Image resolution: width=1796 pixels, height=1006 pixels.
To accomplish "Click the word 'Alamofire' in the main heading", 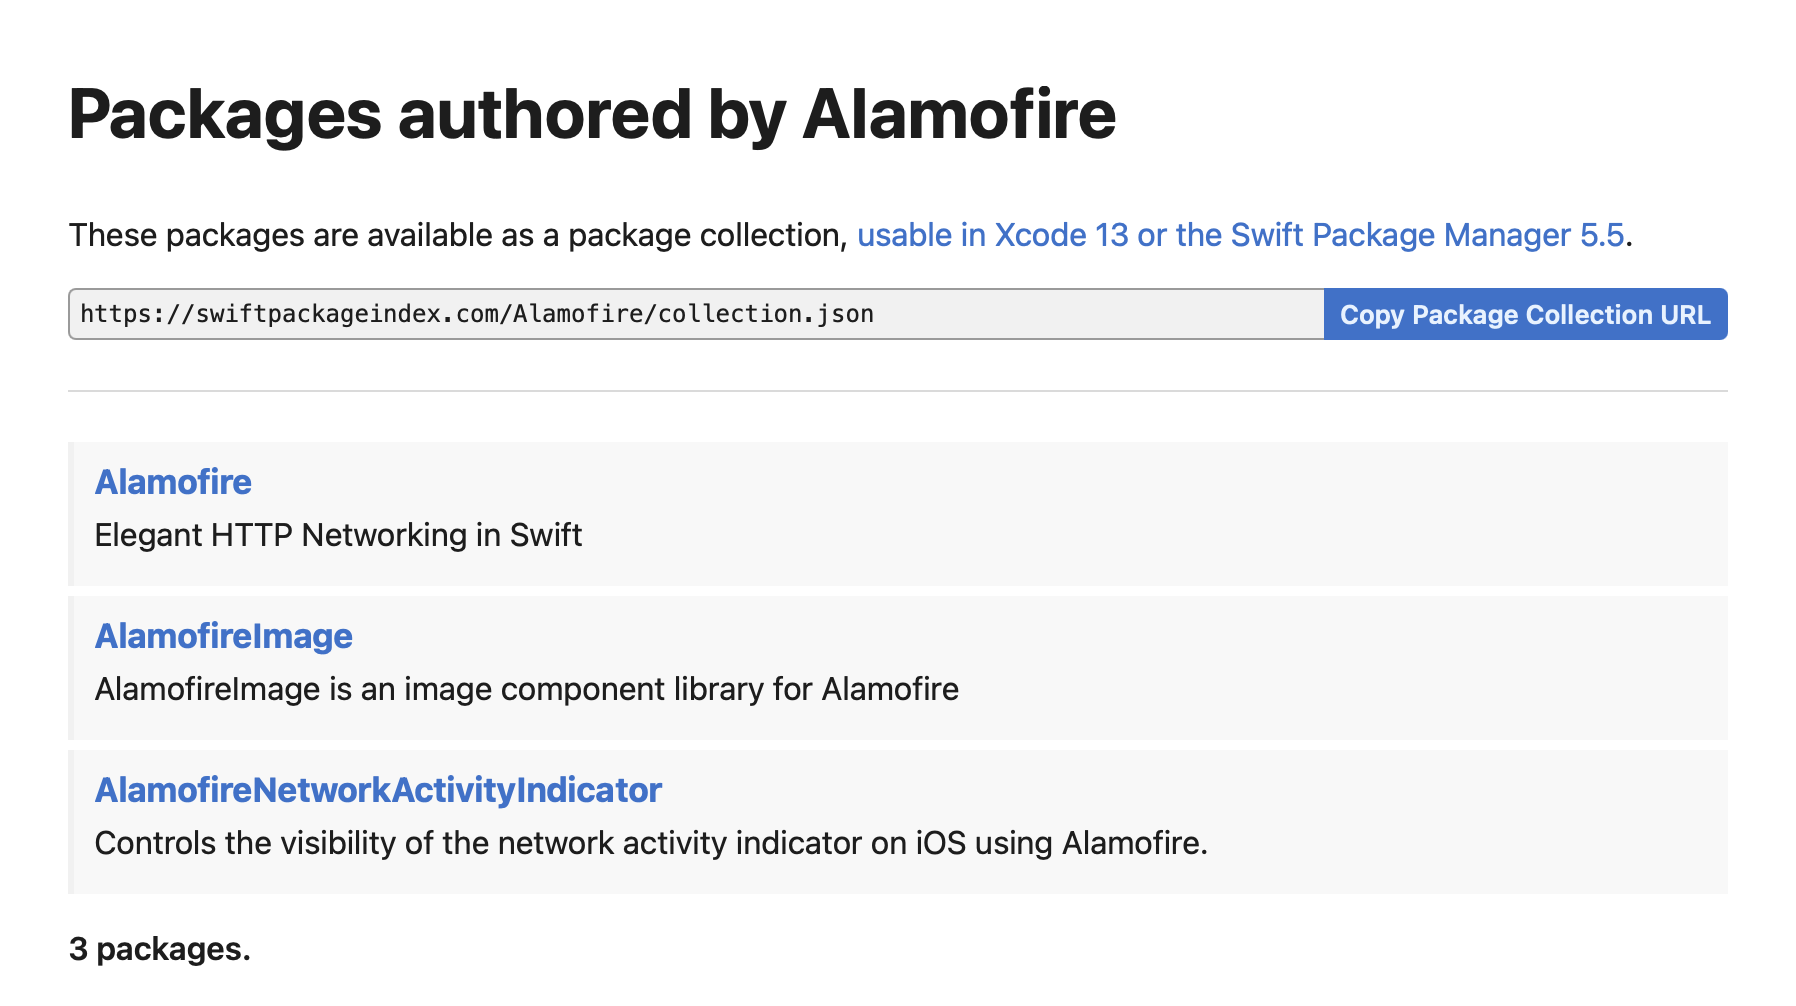I will tap(958, 114).
